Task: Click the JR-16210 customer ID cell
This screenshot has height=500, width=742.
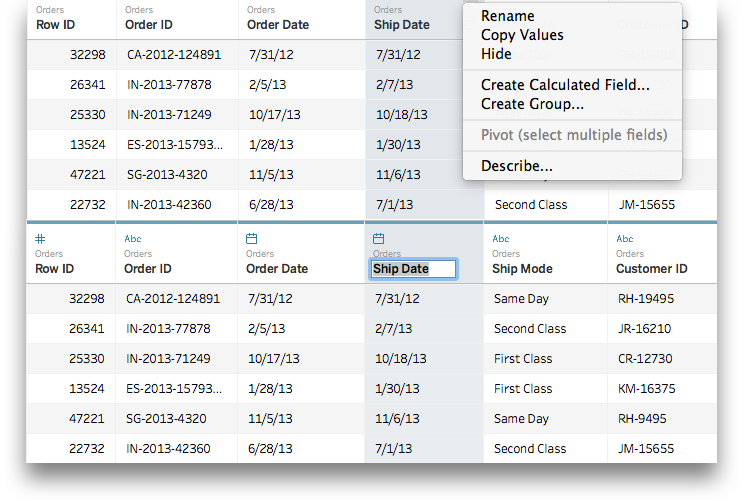Action: pyautogui.click(x=645, y=328)
